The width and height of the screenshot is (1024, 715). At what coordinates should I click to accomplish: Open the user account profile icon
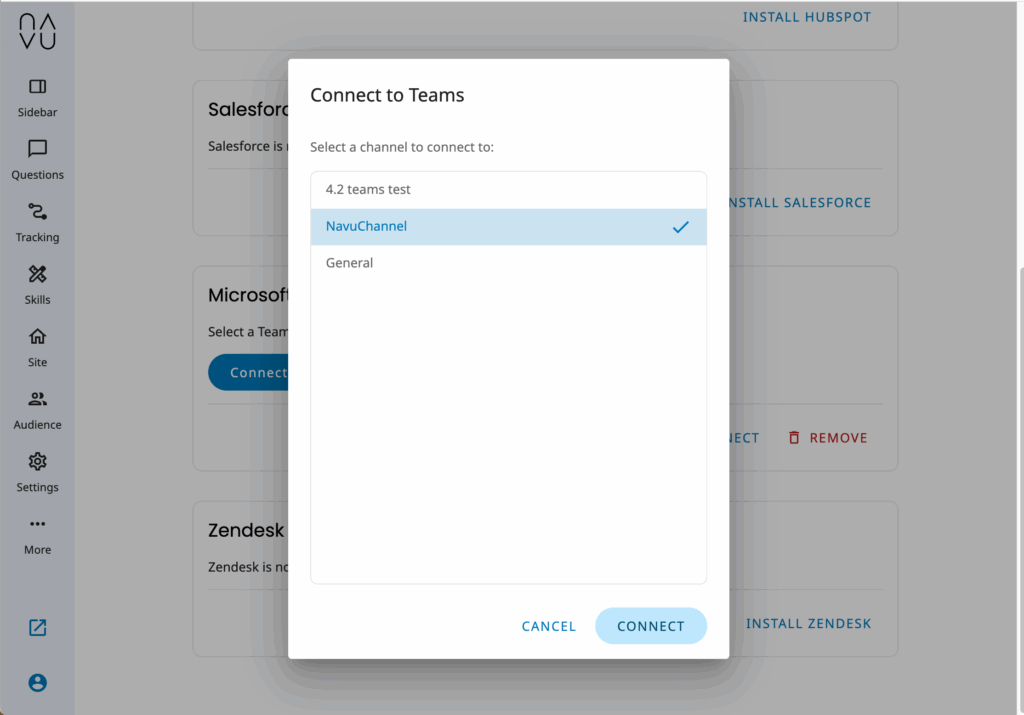[x=38, y=683]
